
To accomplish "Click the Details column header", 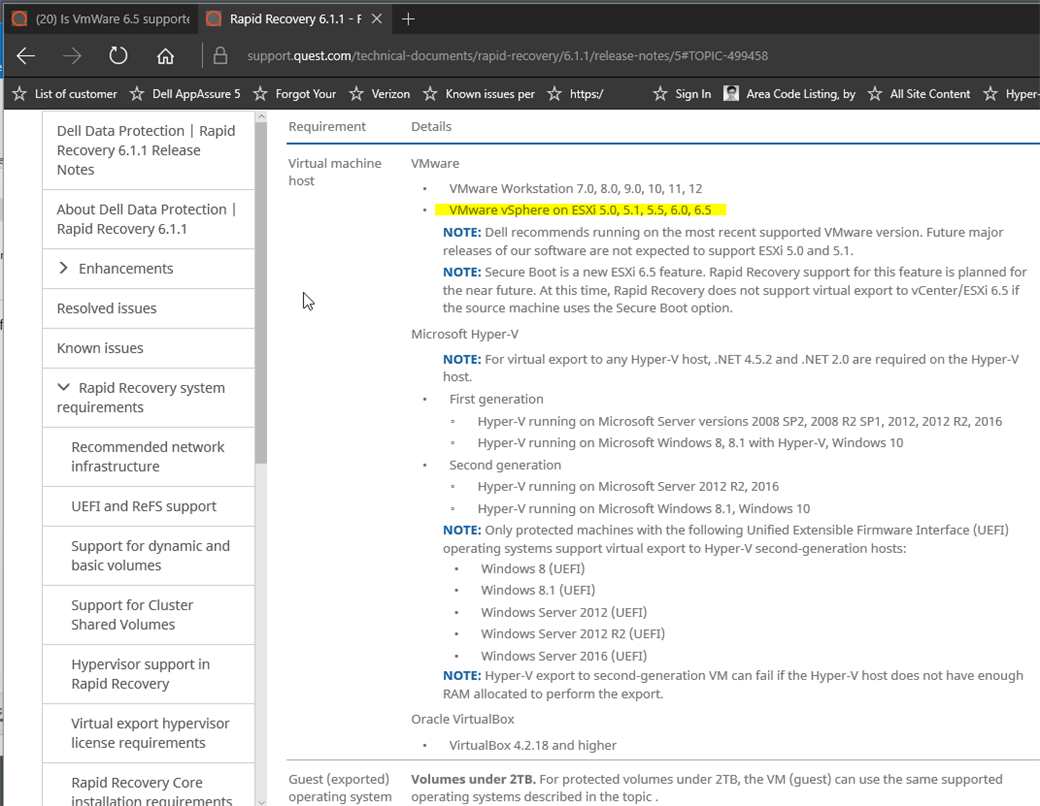I will [431, 126].
